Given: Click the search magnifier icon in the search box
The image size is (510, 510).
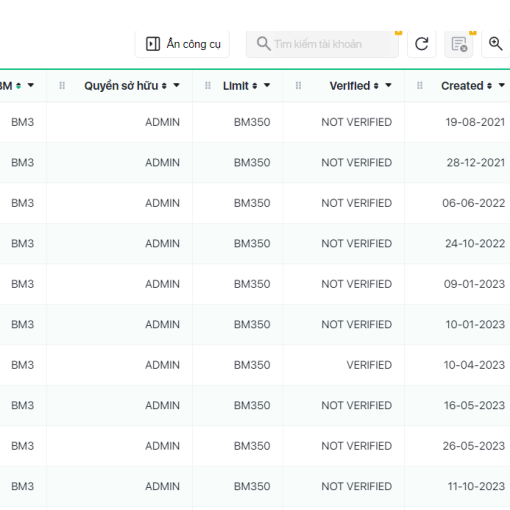Looking at the screenshot, I should (263, 44).
